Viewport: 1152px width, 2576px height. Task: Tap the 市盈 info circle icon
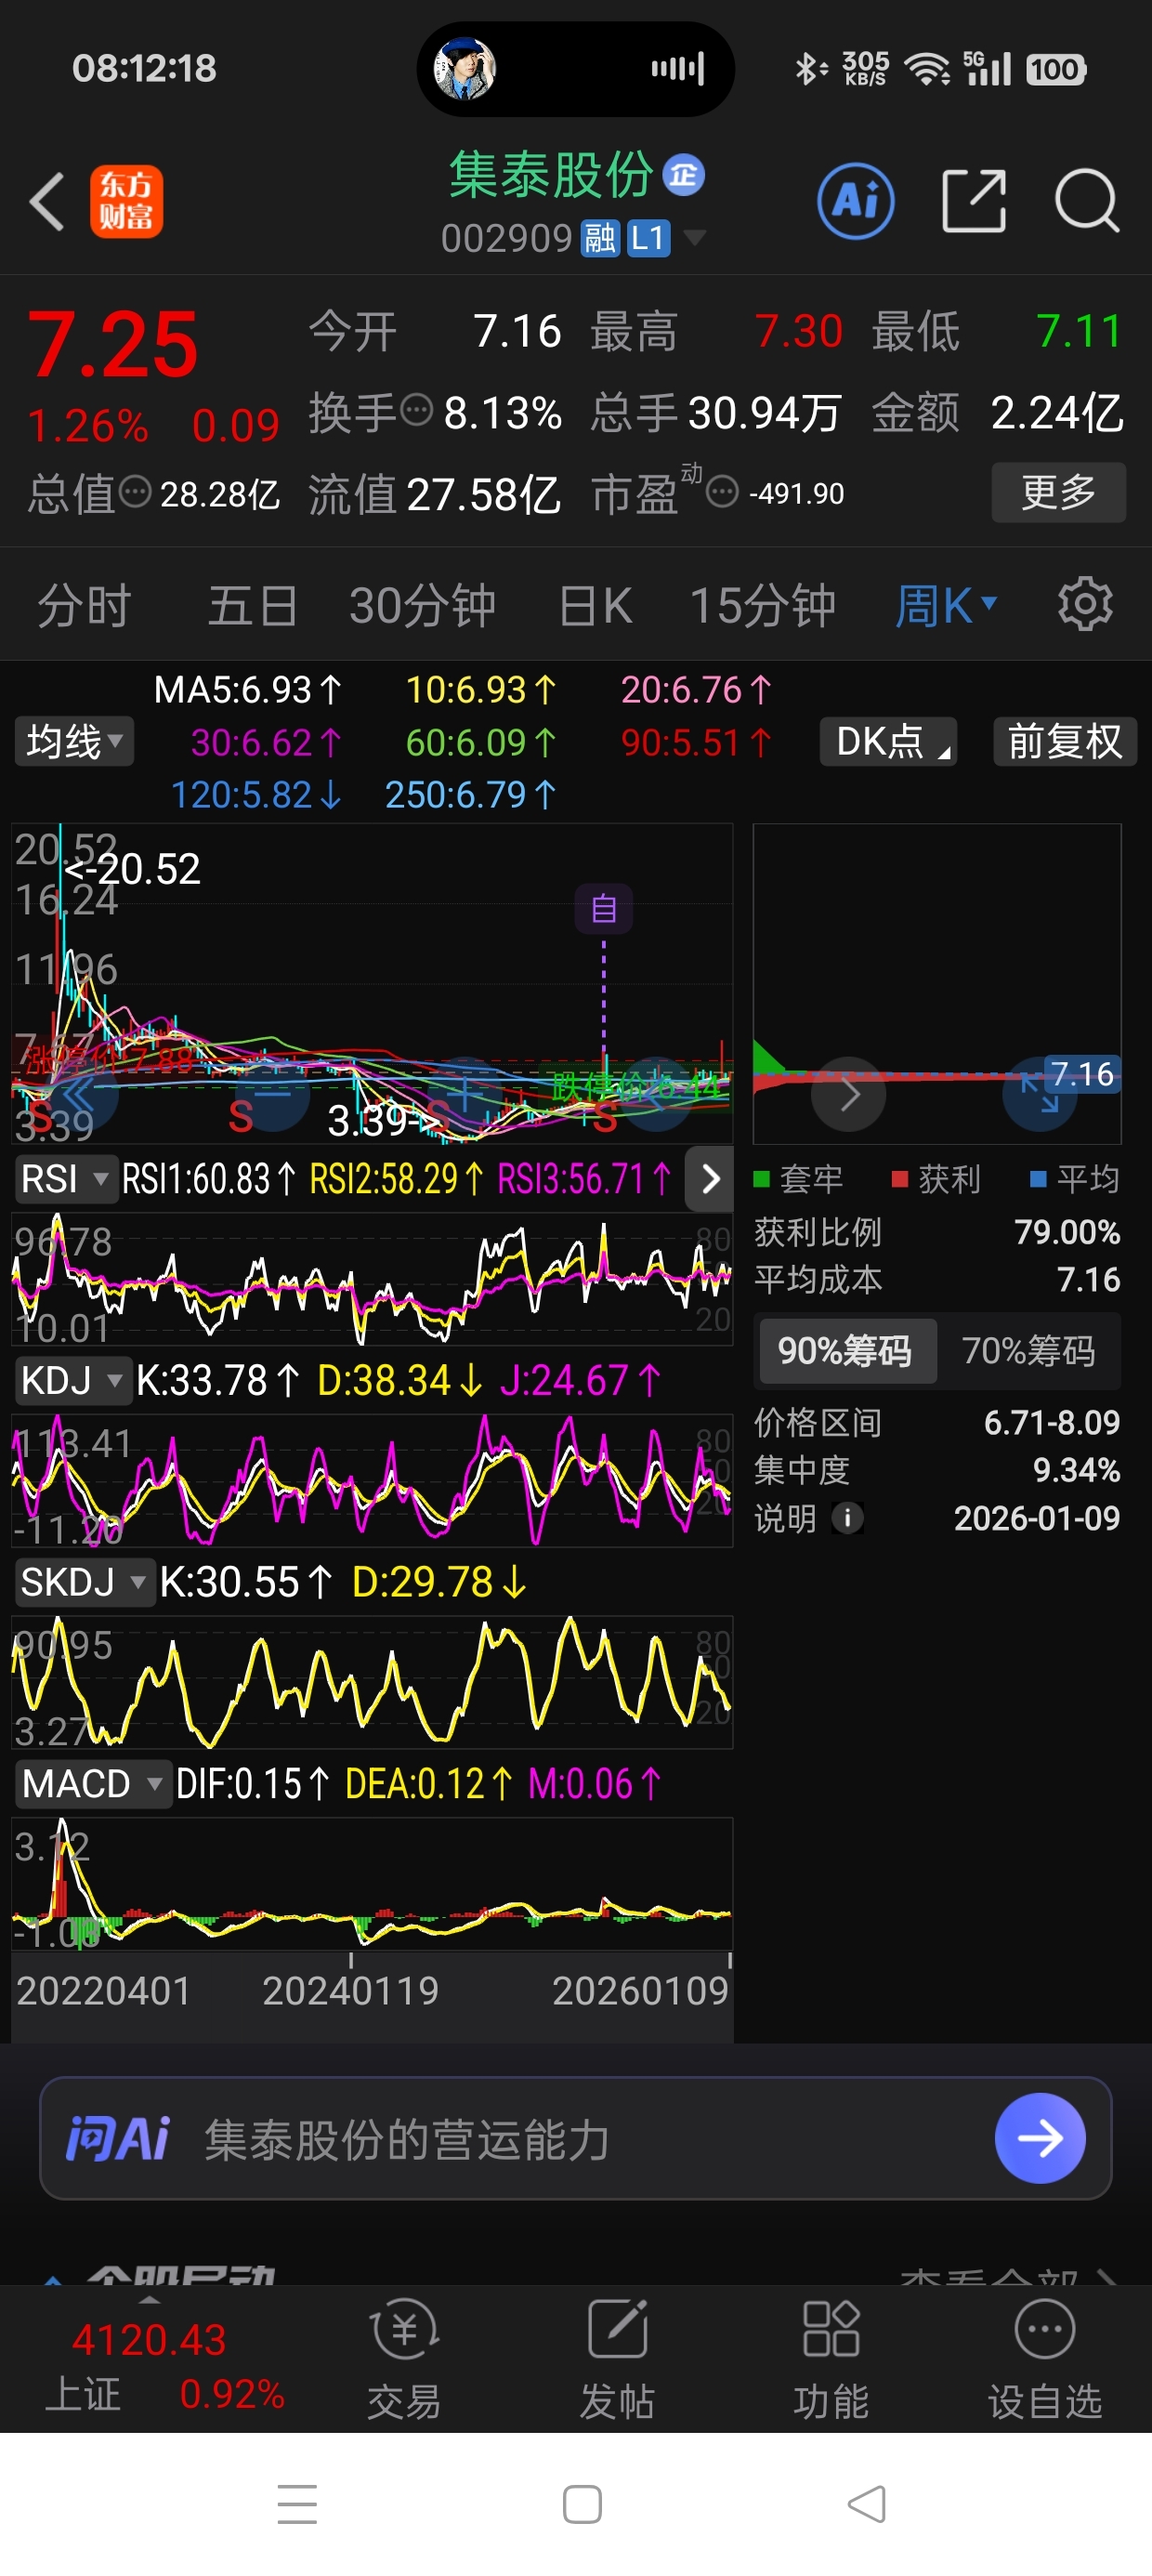pos(722,491)
